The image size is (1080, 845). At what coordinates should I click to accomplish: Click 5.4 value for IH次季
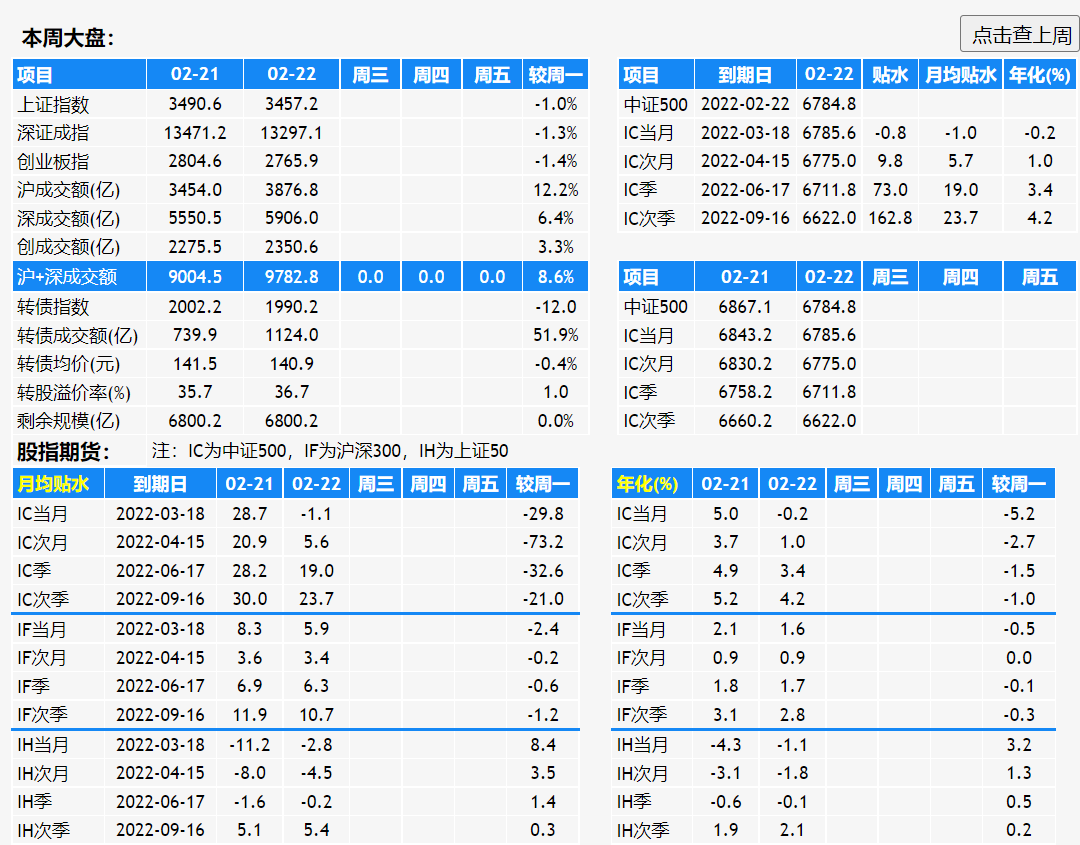coord(316,830)
